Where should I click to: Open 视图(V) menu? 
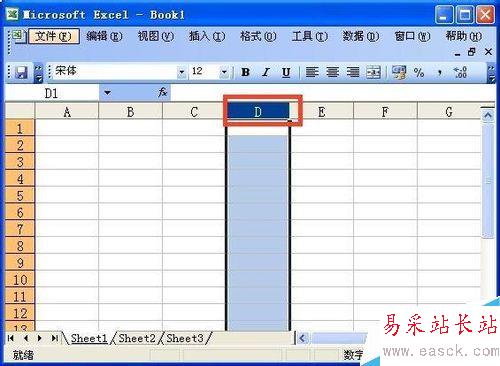coord(156,36)
